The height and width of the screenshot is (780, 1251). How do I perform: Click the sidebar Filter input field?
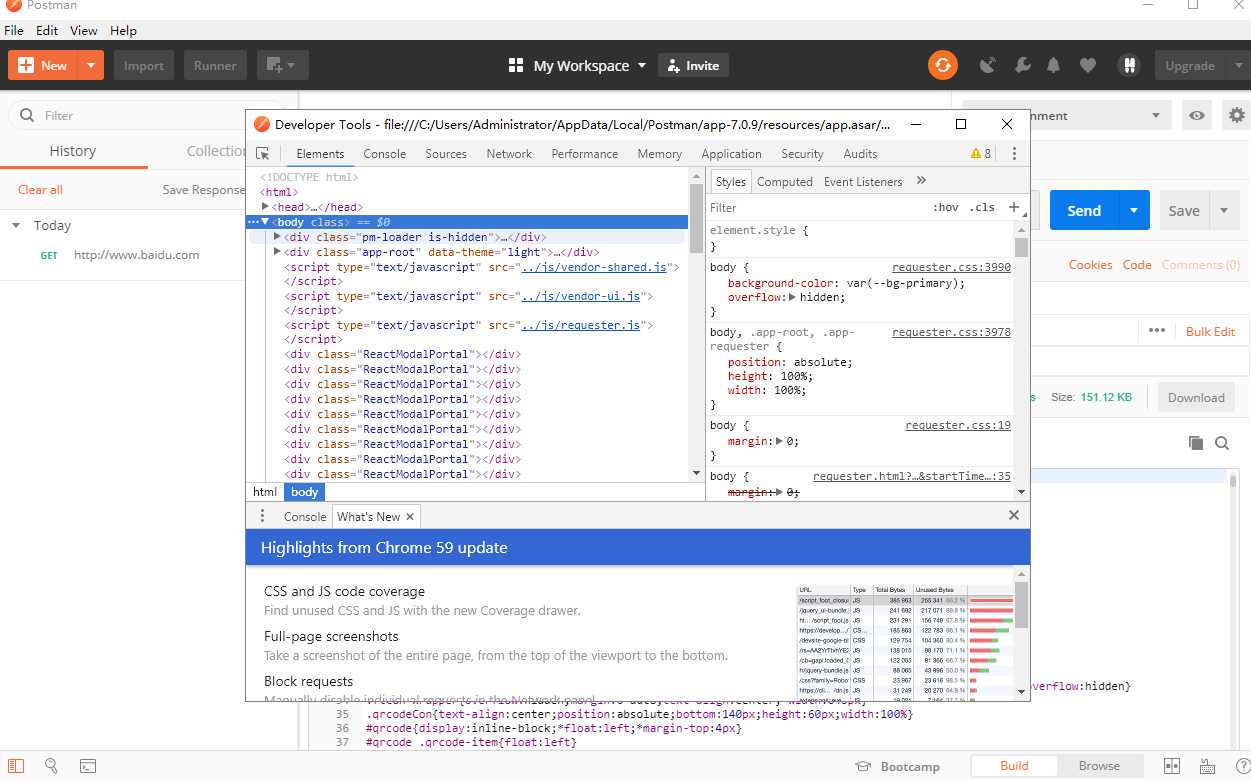pos(146,116)
